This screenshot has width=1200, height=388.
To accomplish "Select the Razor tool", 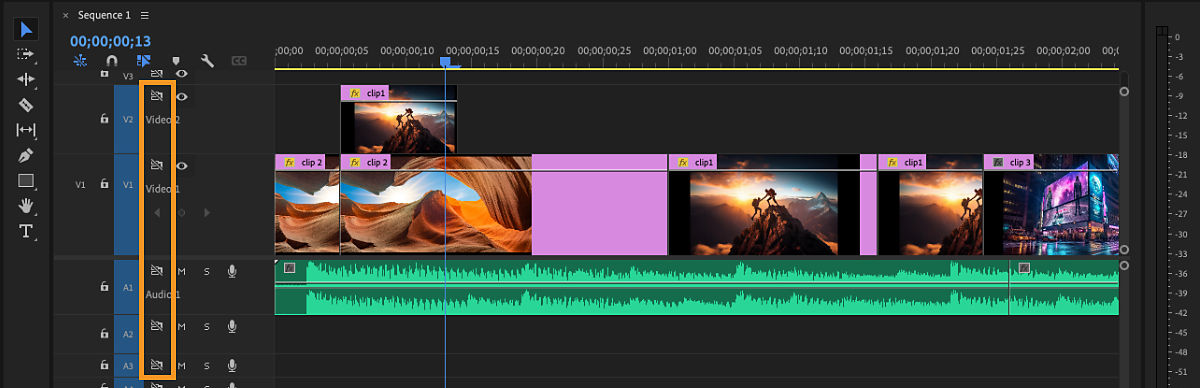I will point(26,104).
